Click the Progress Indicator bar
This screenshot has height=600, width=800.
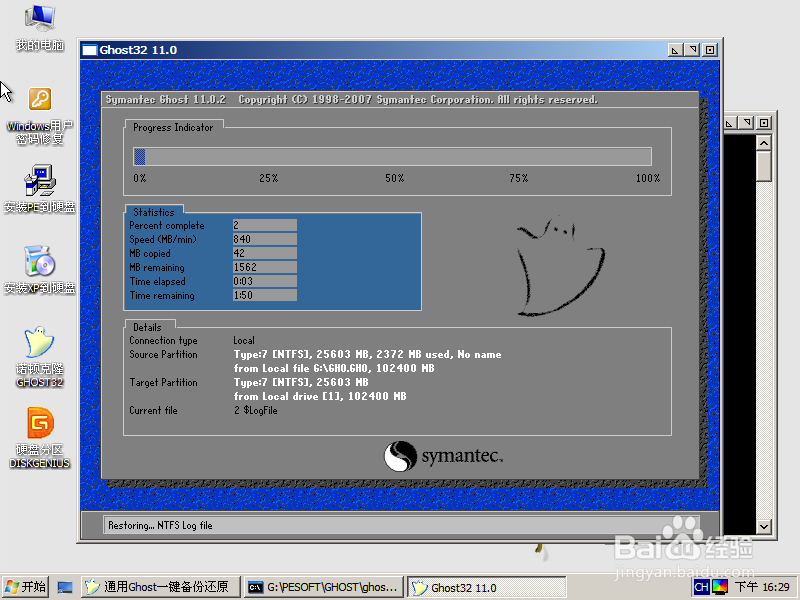pos(392,157)
